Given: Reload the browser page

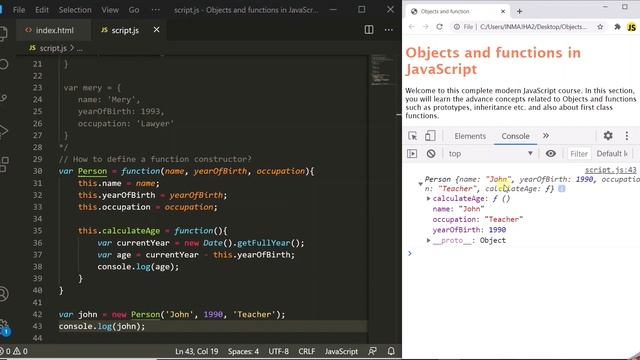Looking at the screenshot, I should click(x=439, y=27).
